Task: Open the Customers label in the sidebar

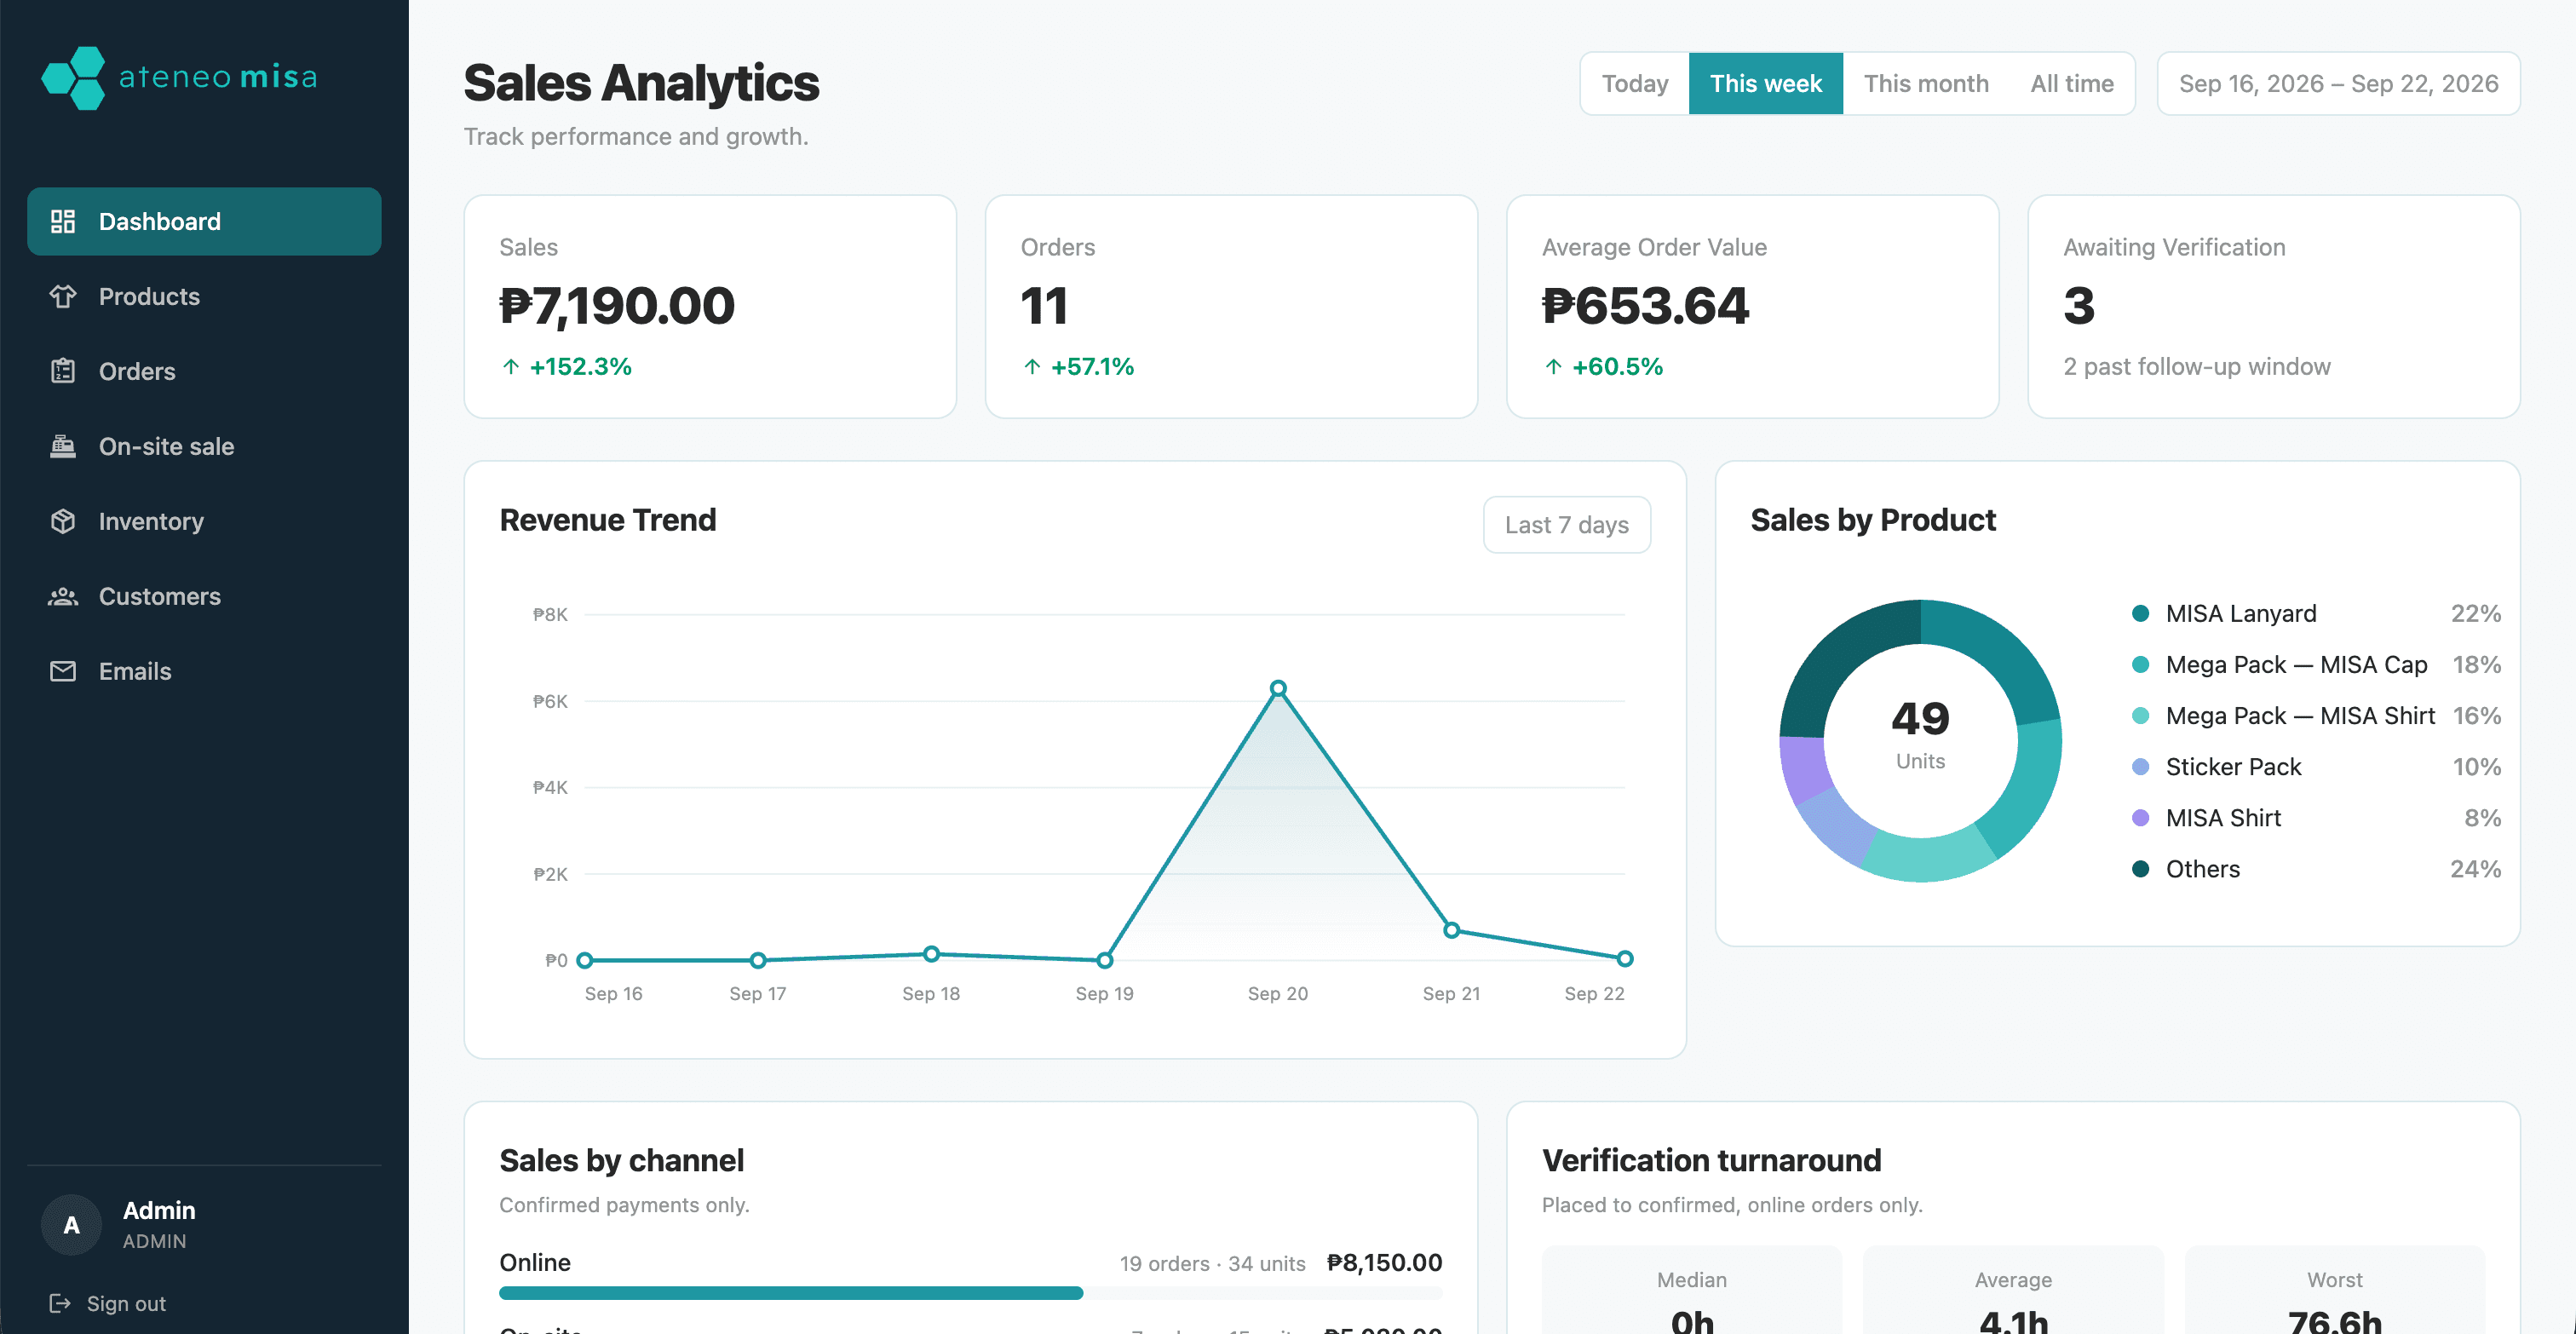Action: (x=160, y=596)
